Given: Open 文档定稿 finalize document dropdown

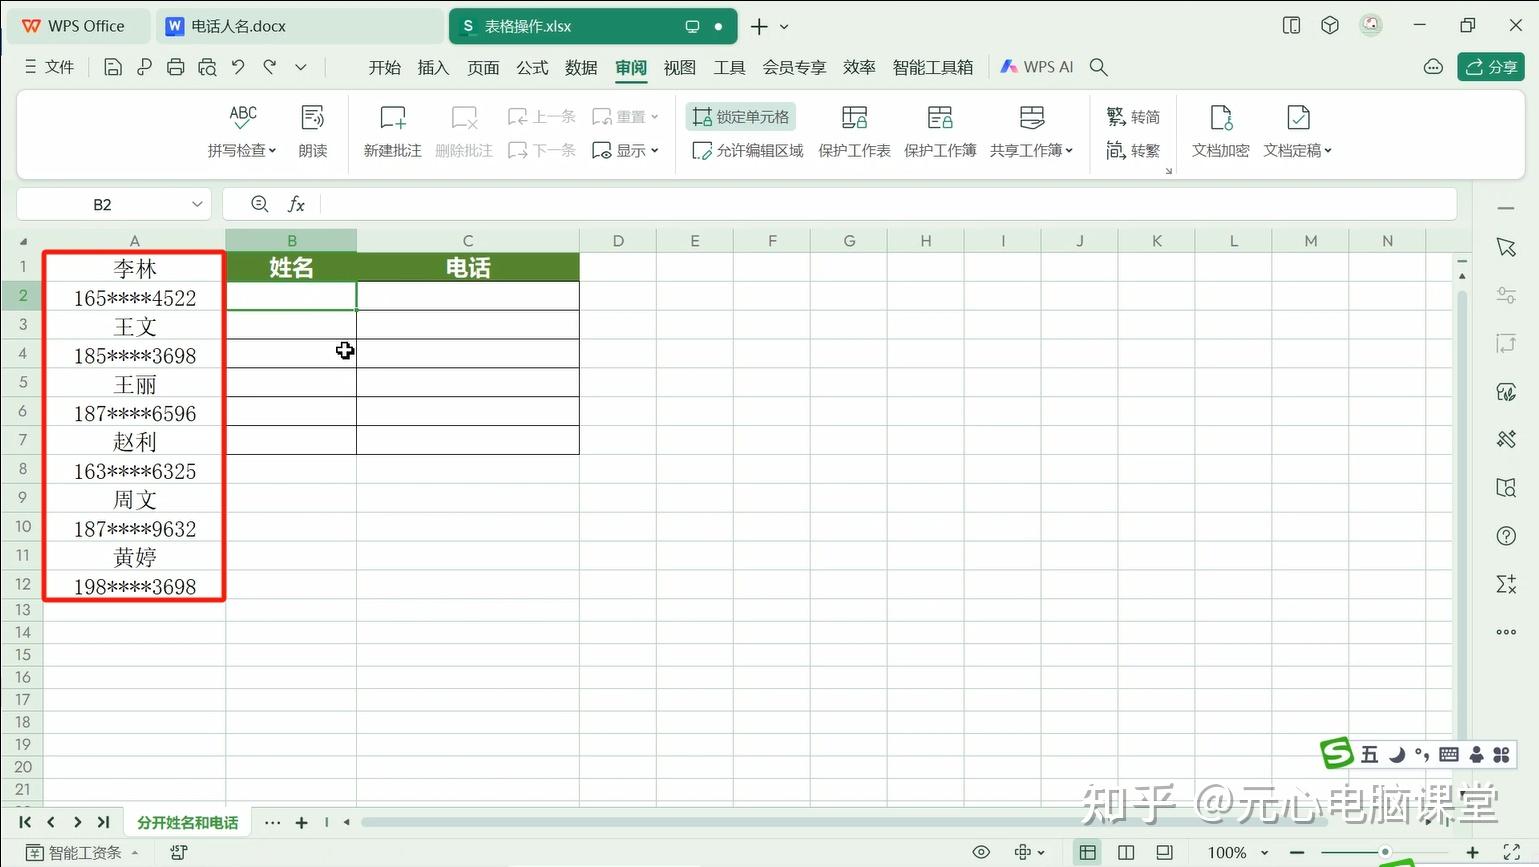Looking at the screenshot, I should tap(1298, 131).
